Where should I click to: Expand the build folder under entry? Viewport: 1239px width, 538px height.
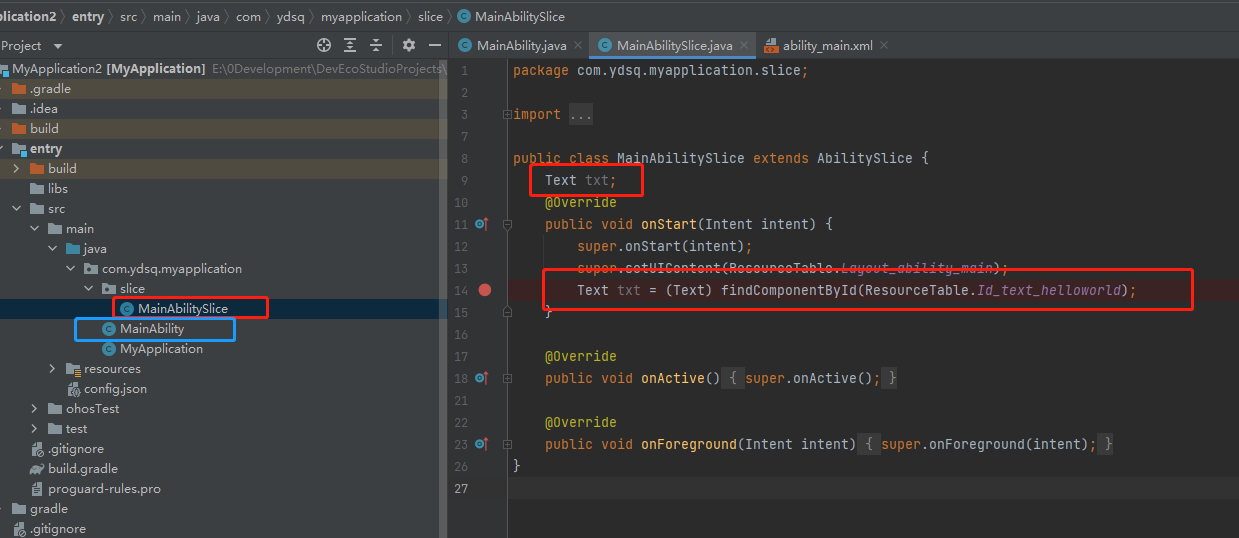pyautogui.click(x=17, y=169)
